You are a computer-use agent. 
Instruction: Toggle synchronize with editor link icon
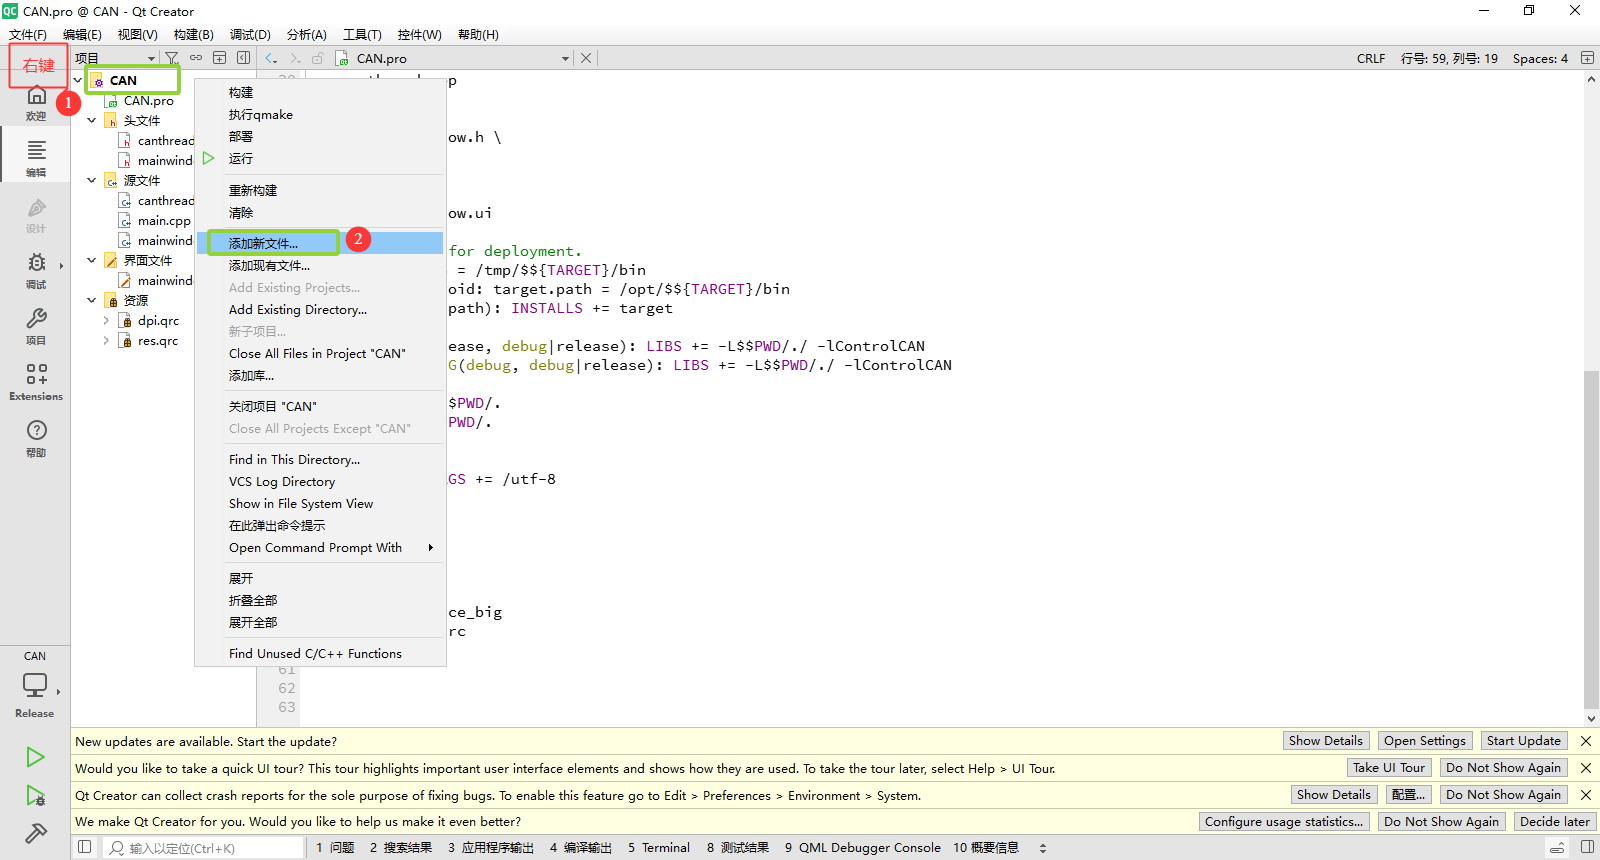[196, 58]
